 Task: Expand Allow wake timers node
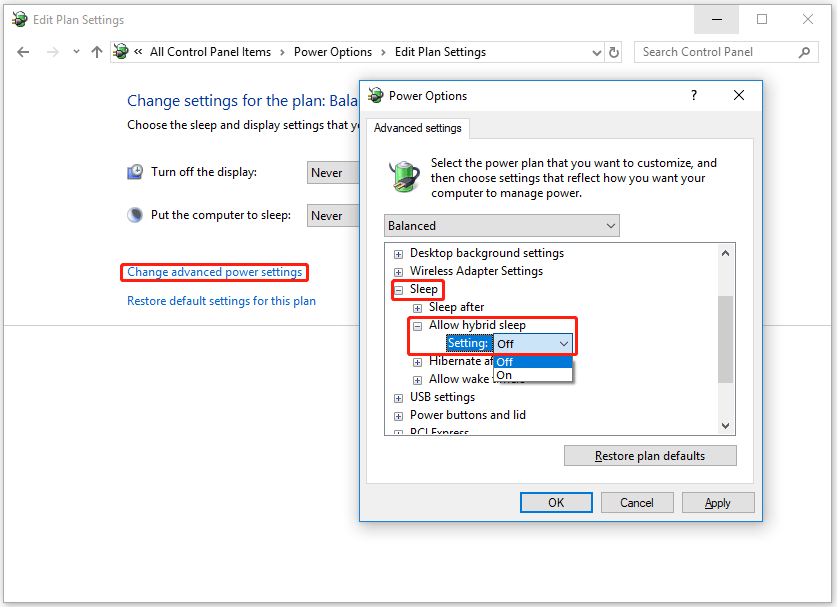[x=417, y=381]
